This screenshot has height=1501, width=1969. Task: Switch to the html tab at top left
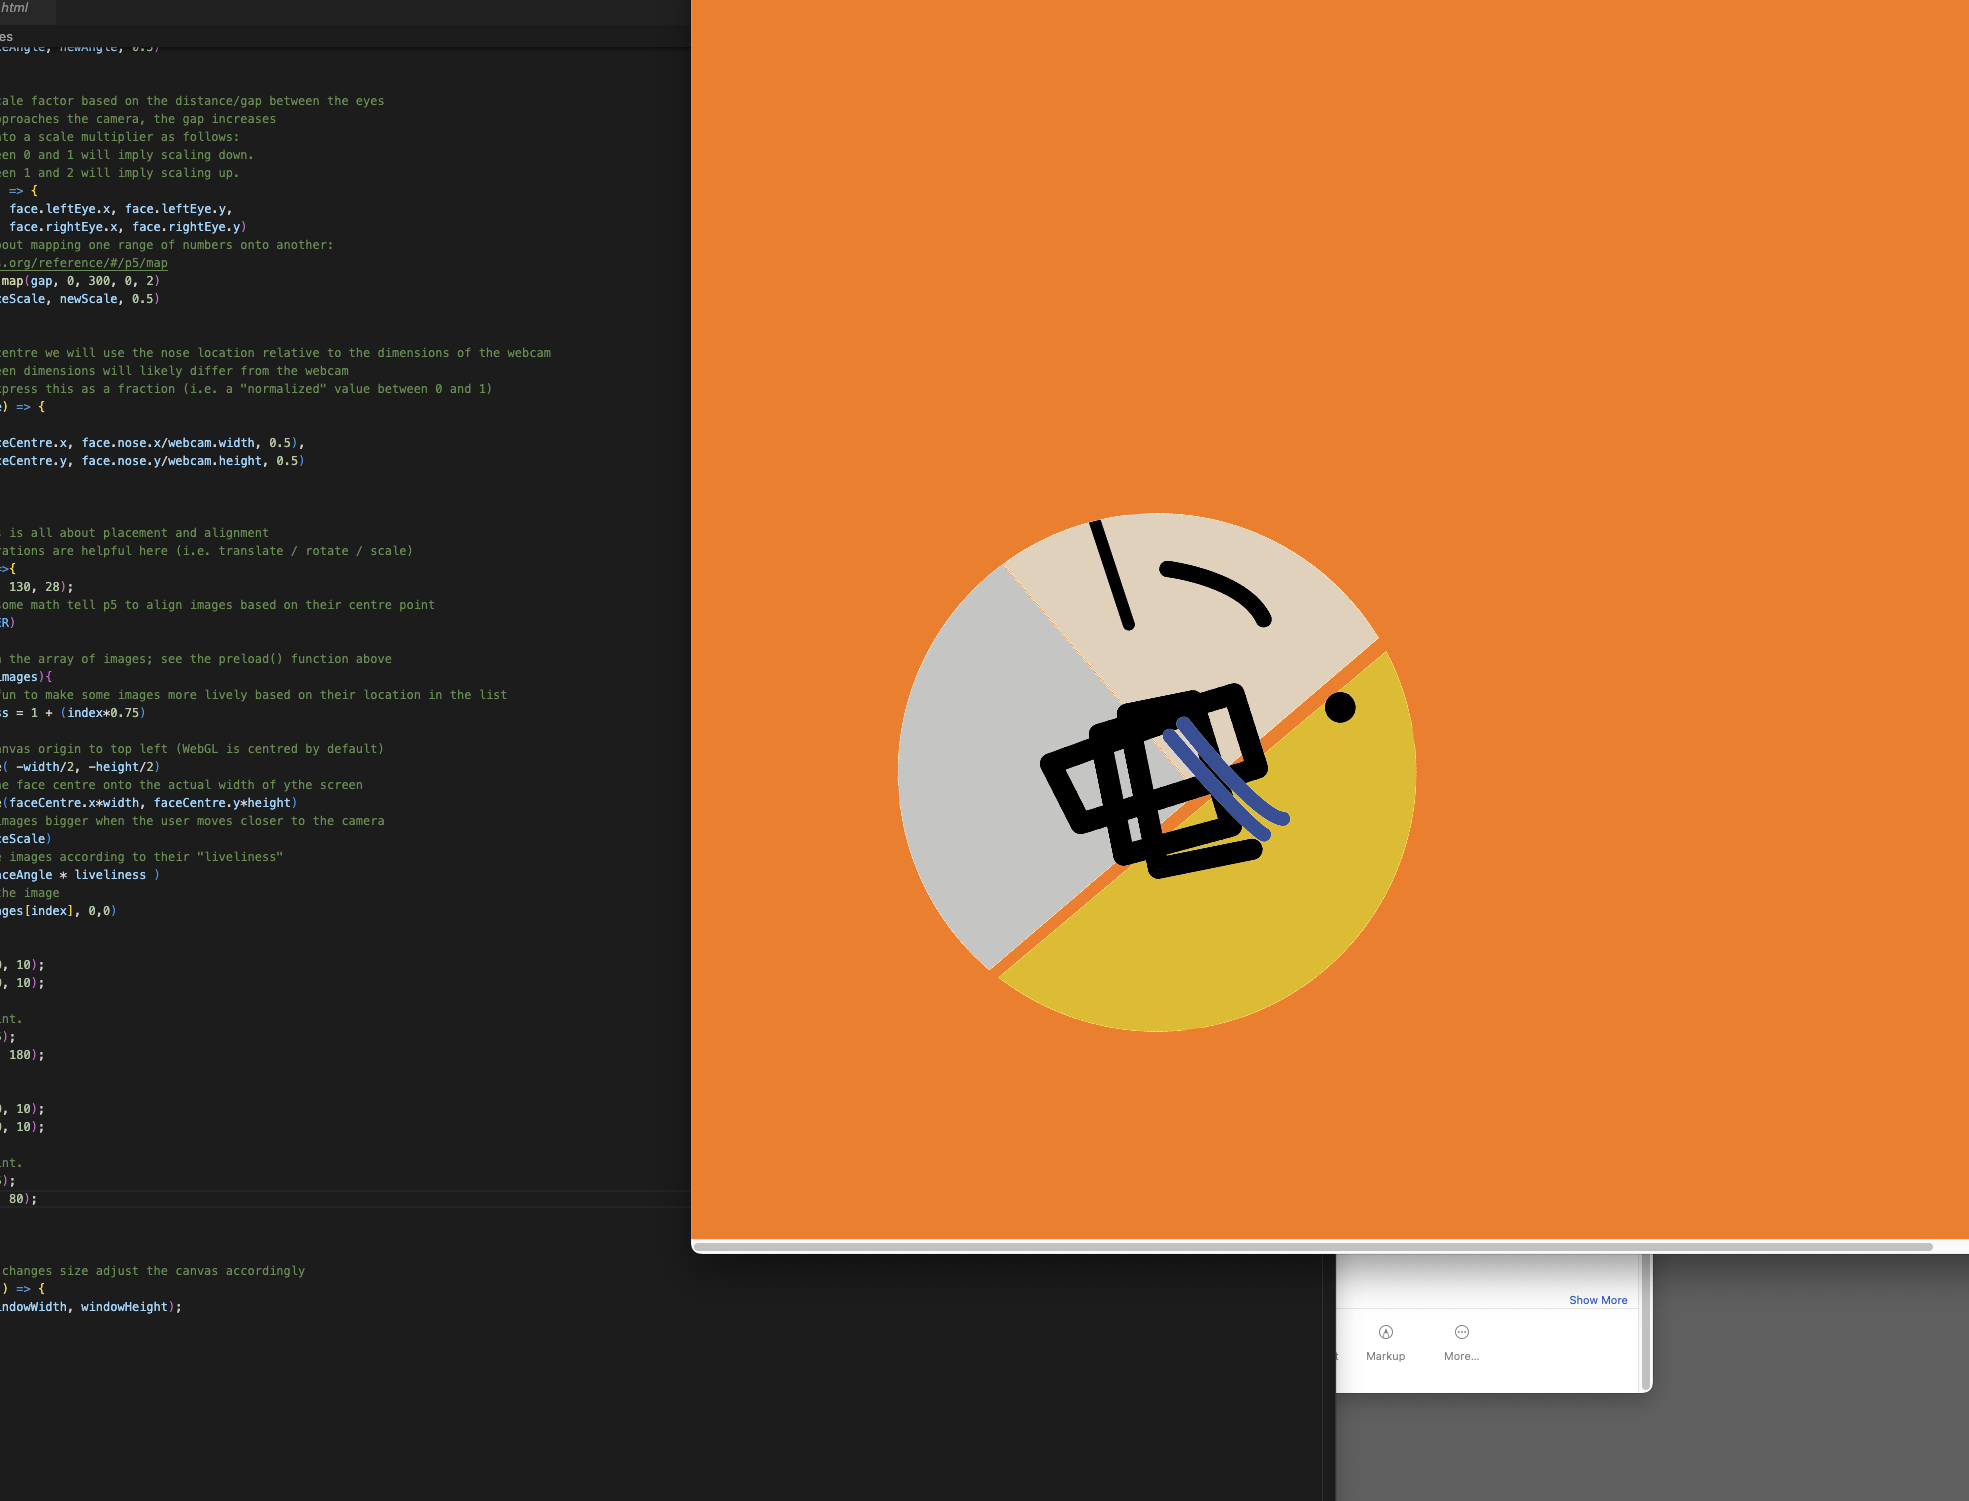click(x=16, y=7)
